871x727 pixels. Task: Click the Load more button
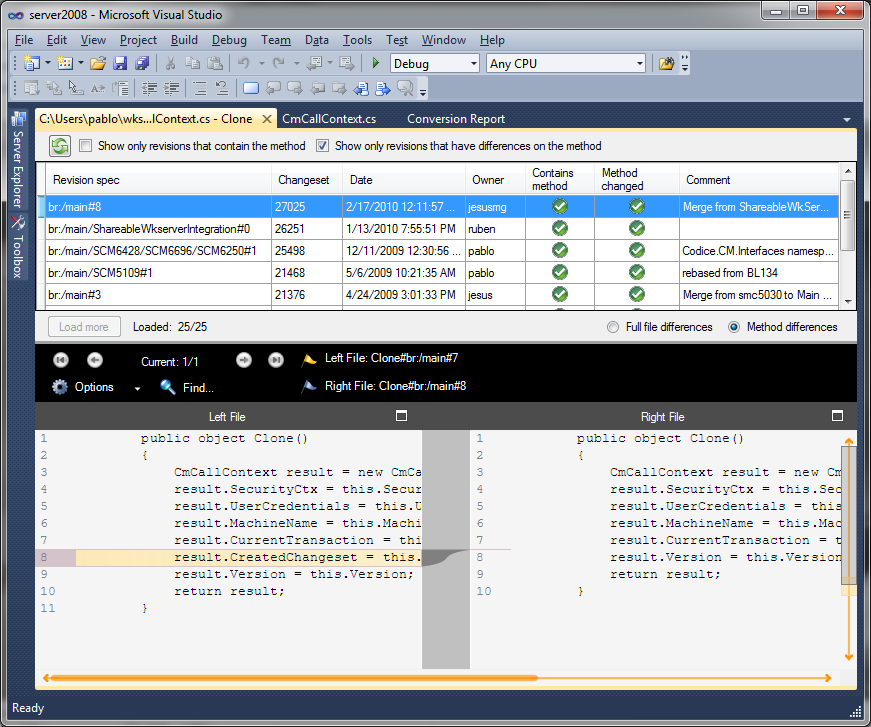pos(83,326)
